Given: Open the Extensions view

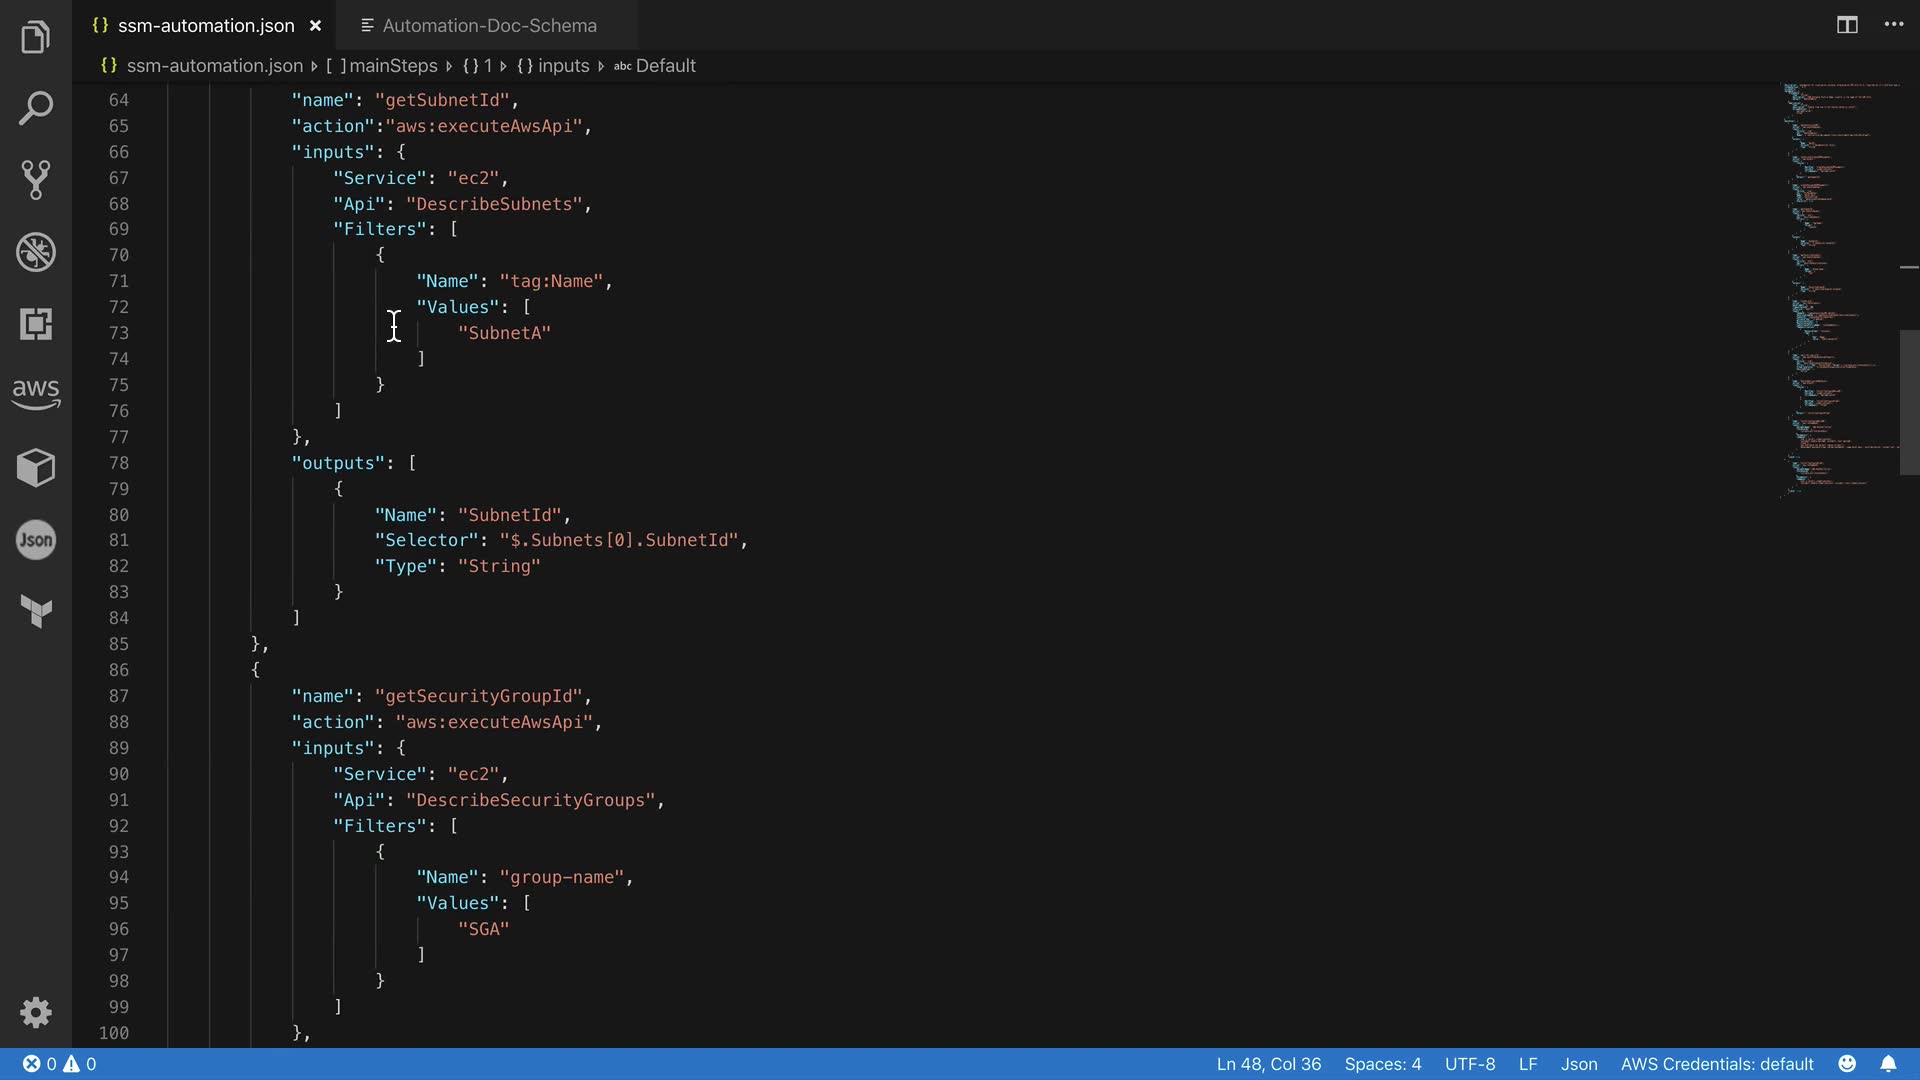Looking at the screenshot, I should click(x=36, y=324).
